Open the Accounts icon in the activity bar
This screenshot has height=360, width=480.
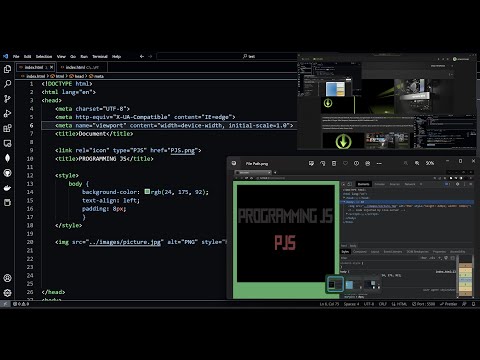point(7,278)
